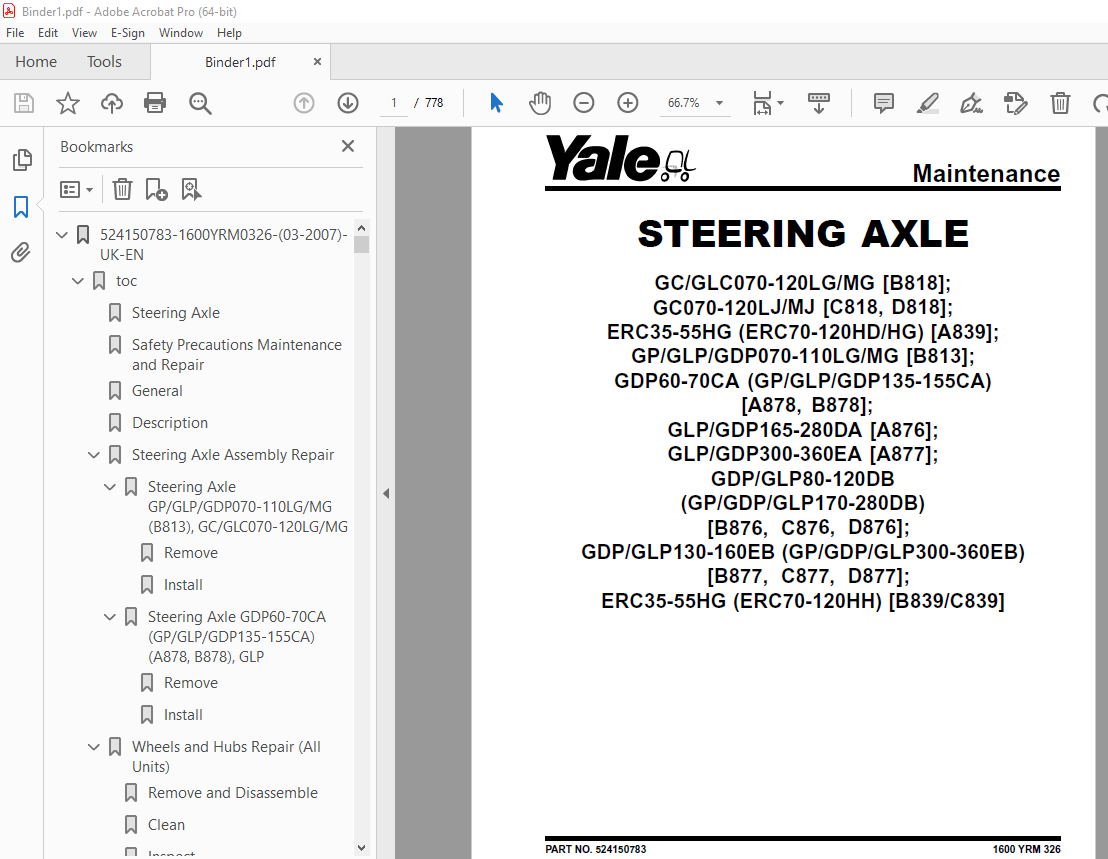Switch to the Tools tab

coord(105,62)
